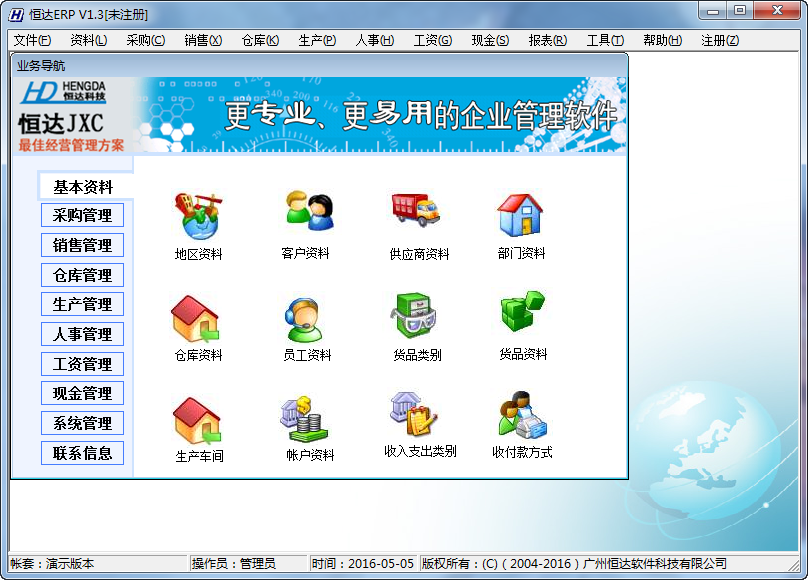808x580 pixels.
Task: Click status bar copyright 版权所有 text
Action: point(574,564)
